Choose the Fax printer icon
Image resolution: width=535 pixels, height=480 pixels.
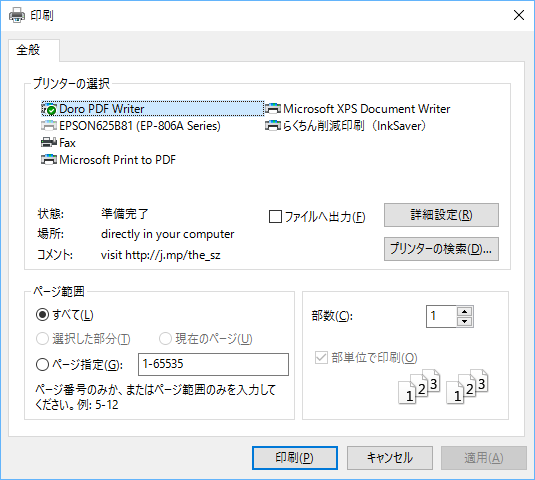(x=49, y=143)
